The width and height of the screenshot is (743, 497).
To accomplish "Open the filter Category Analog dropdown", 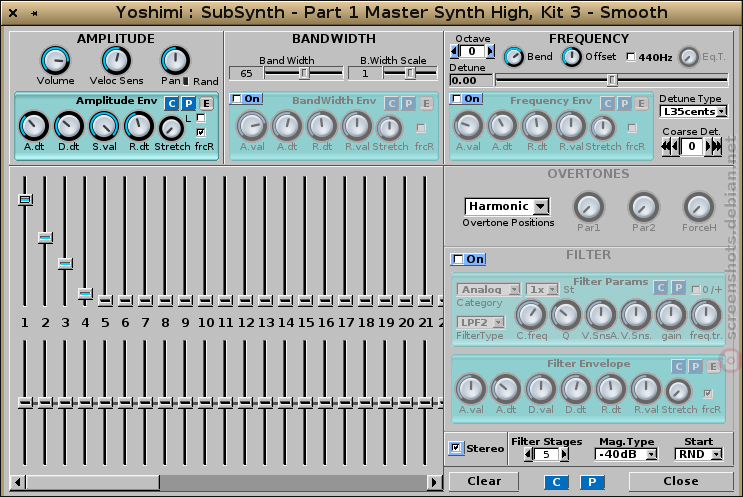I will 489,289.
